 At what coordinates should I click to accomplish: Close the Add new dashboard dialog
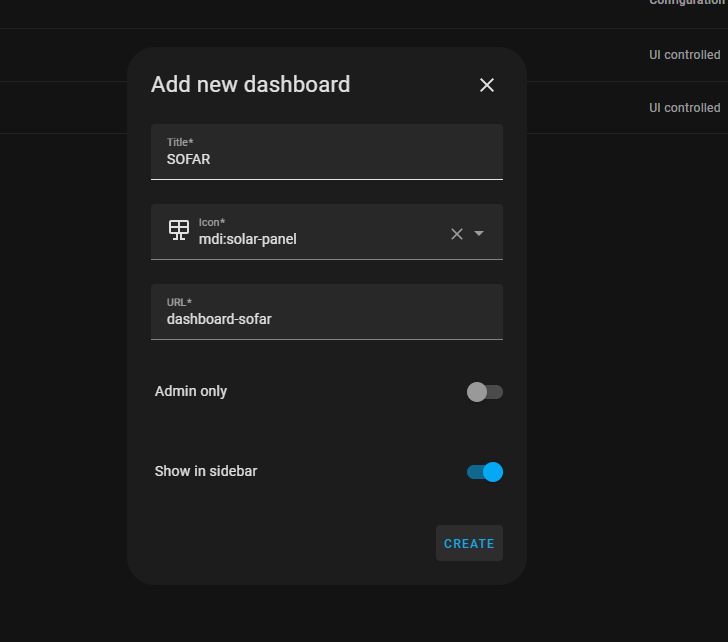(487, 85)
